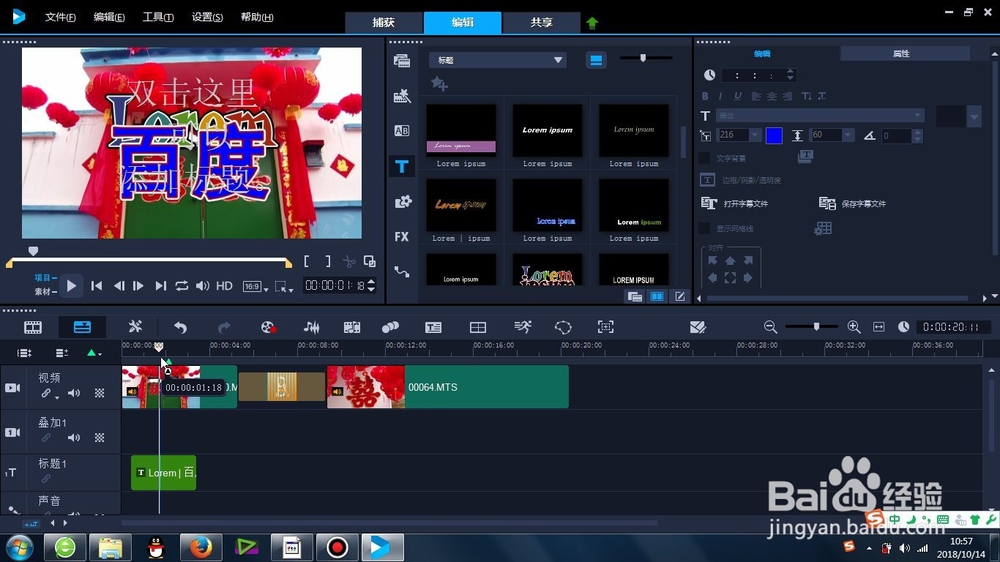This screenshot has height=562, width=1000.
Task: Open the chapter/cue marker dropdown
Action: point(94,353)
